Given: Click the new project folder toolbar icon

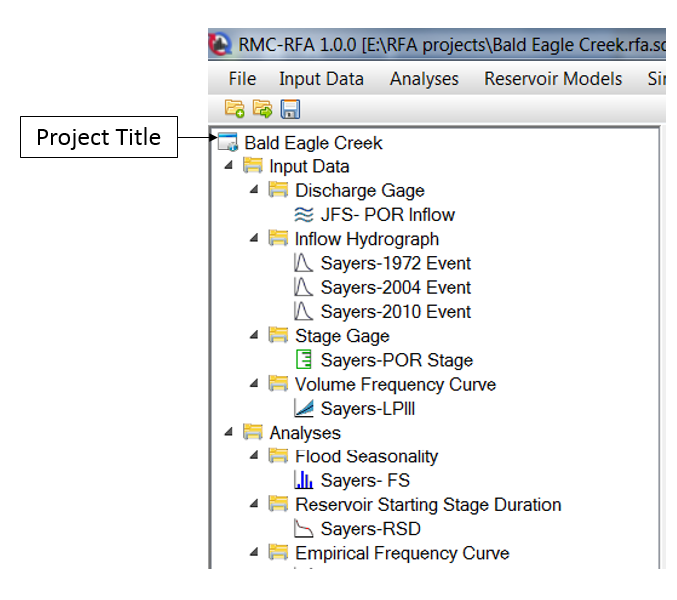Looking at the screenshot, I should click(234, 109).
